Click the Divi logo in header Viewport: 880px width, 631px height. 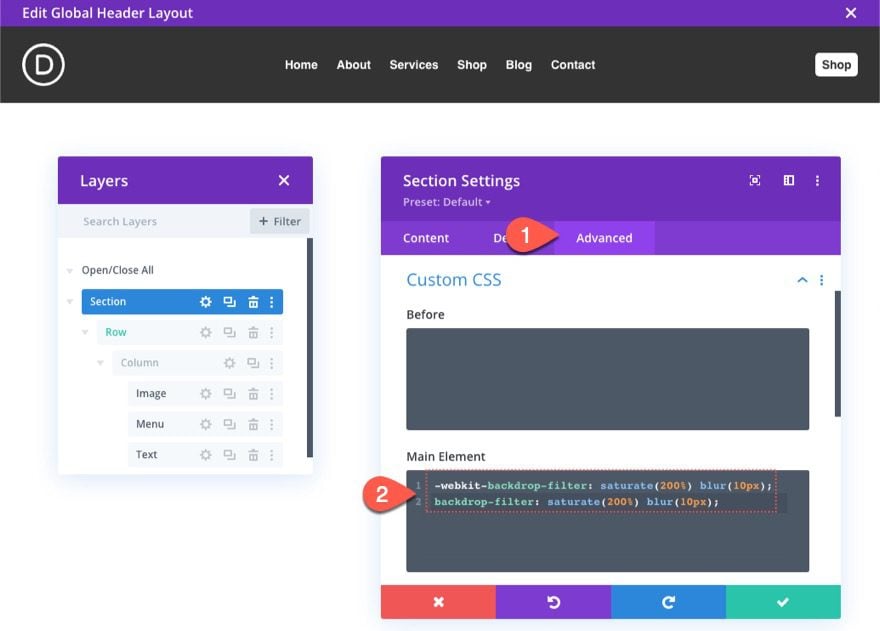coord(43,65)
